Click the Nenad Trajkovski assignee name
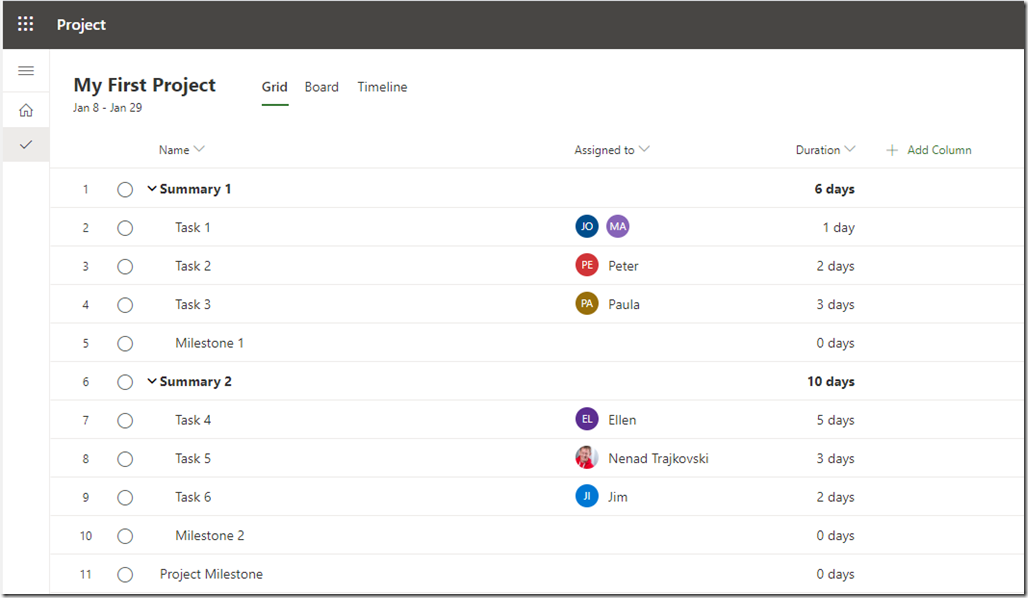This screenshot has height=598, width=1028. 658,458
